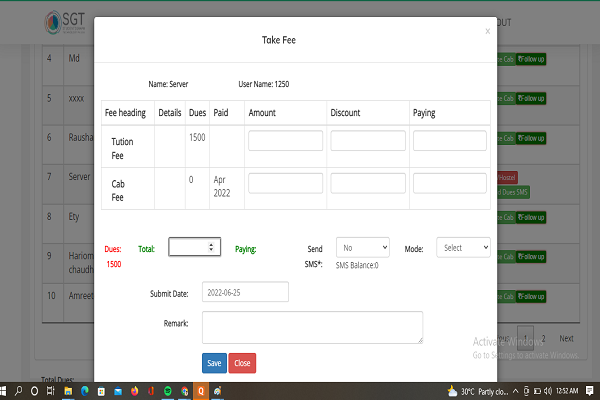Screen dimensions: 600x400
Task: Click the Total field spinner arrows
Action: click(210, 246)
